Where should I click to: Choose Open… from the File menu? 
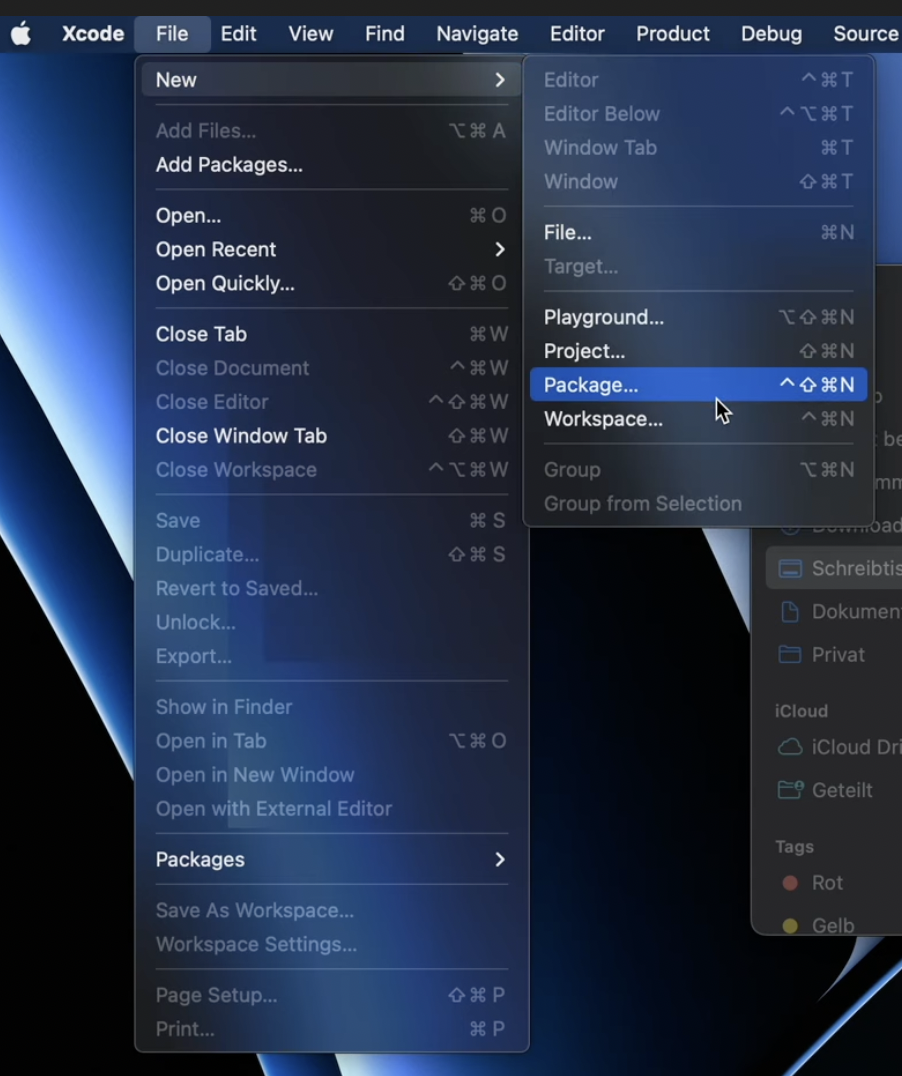click(331, 215)
